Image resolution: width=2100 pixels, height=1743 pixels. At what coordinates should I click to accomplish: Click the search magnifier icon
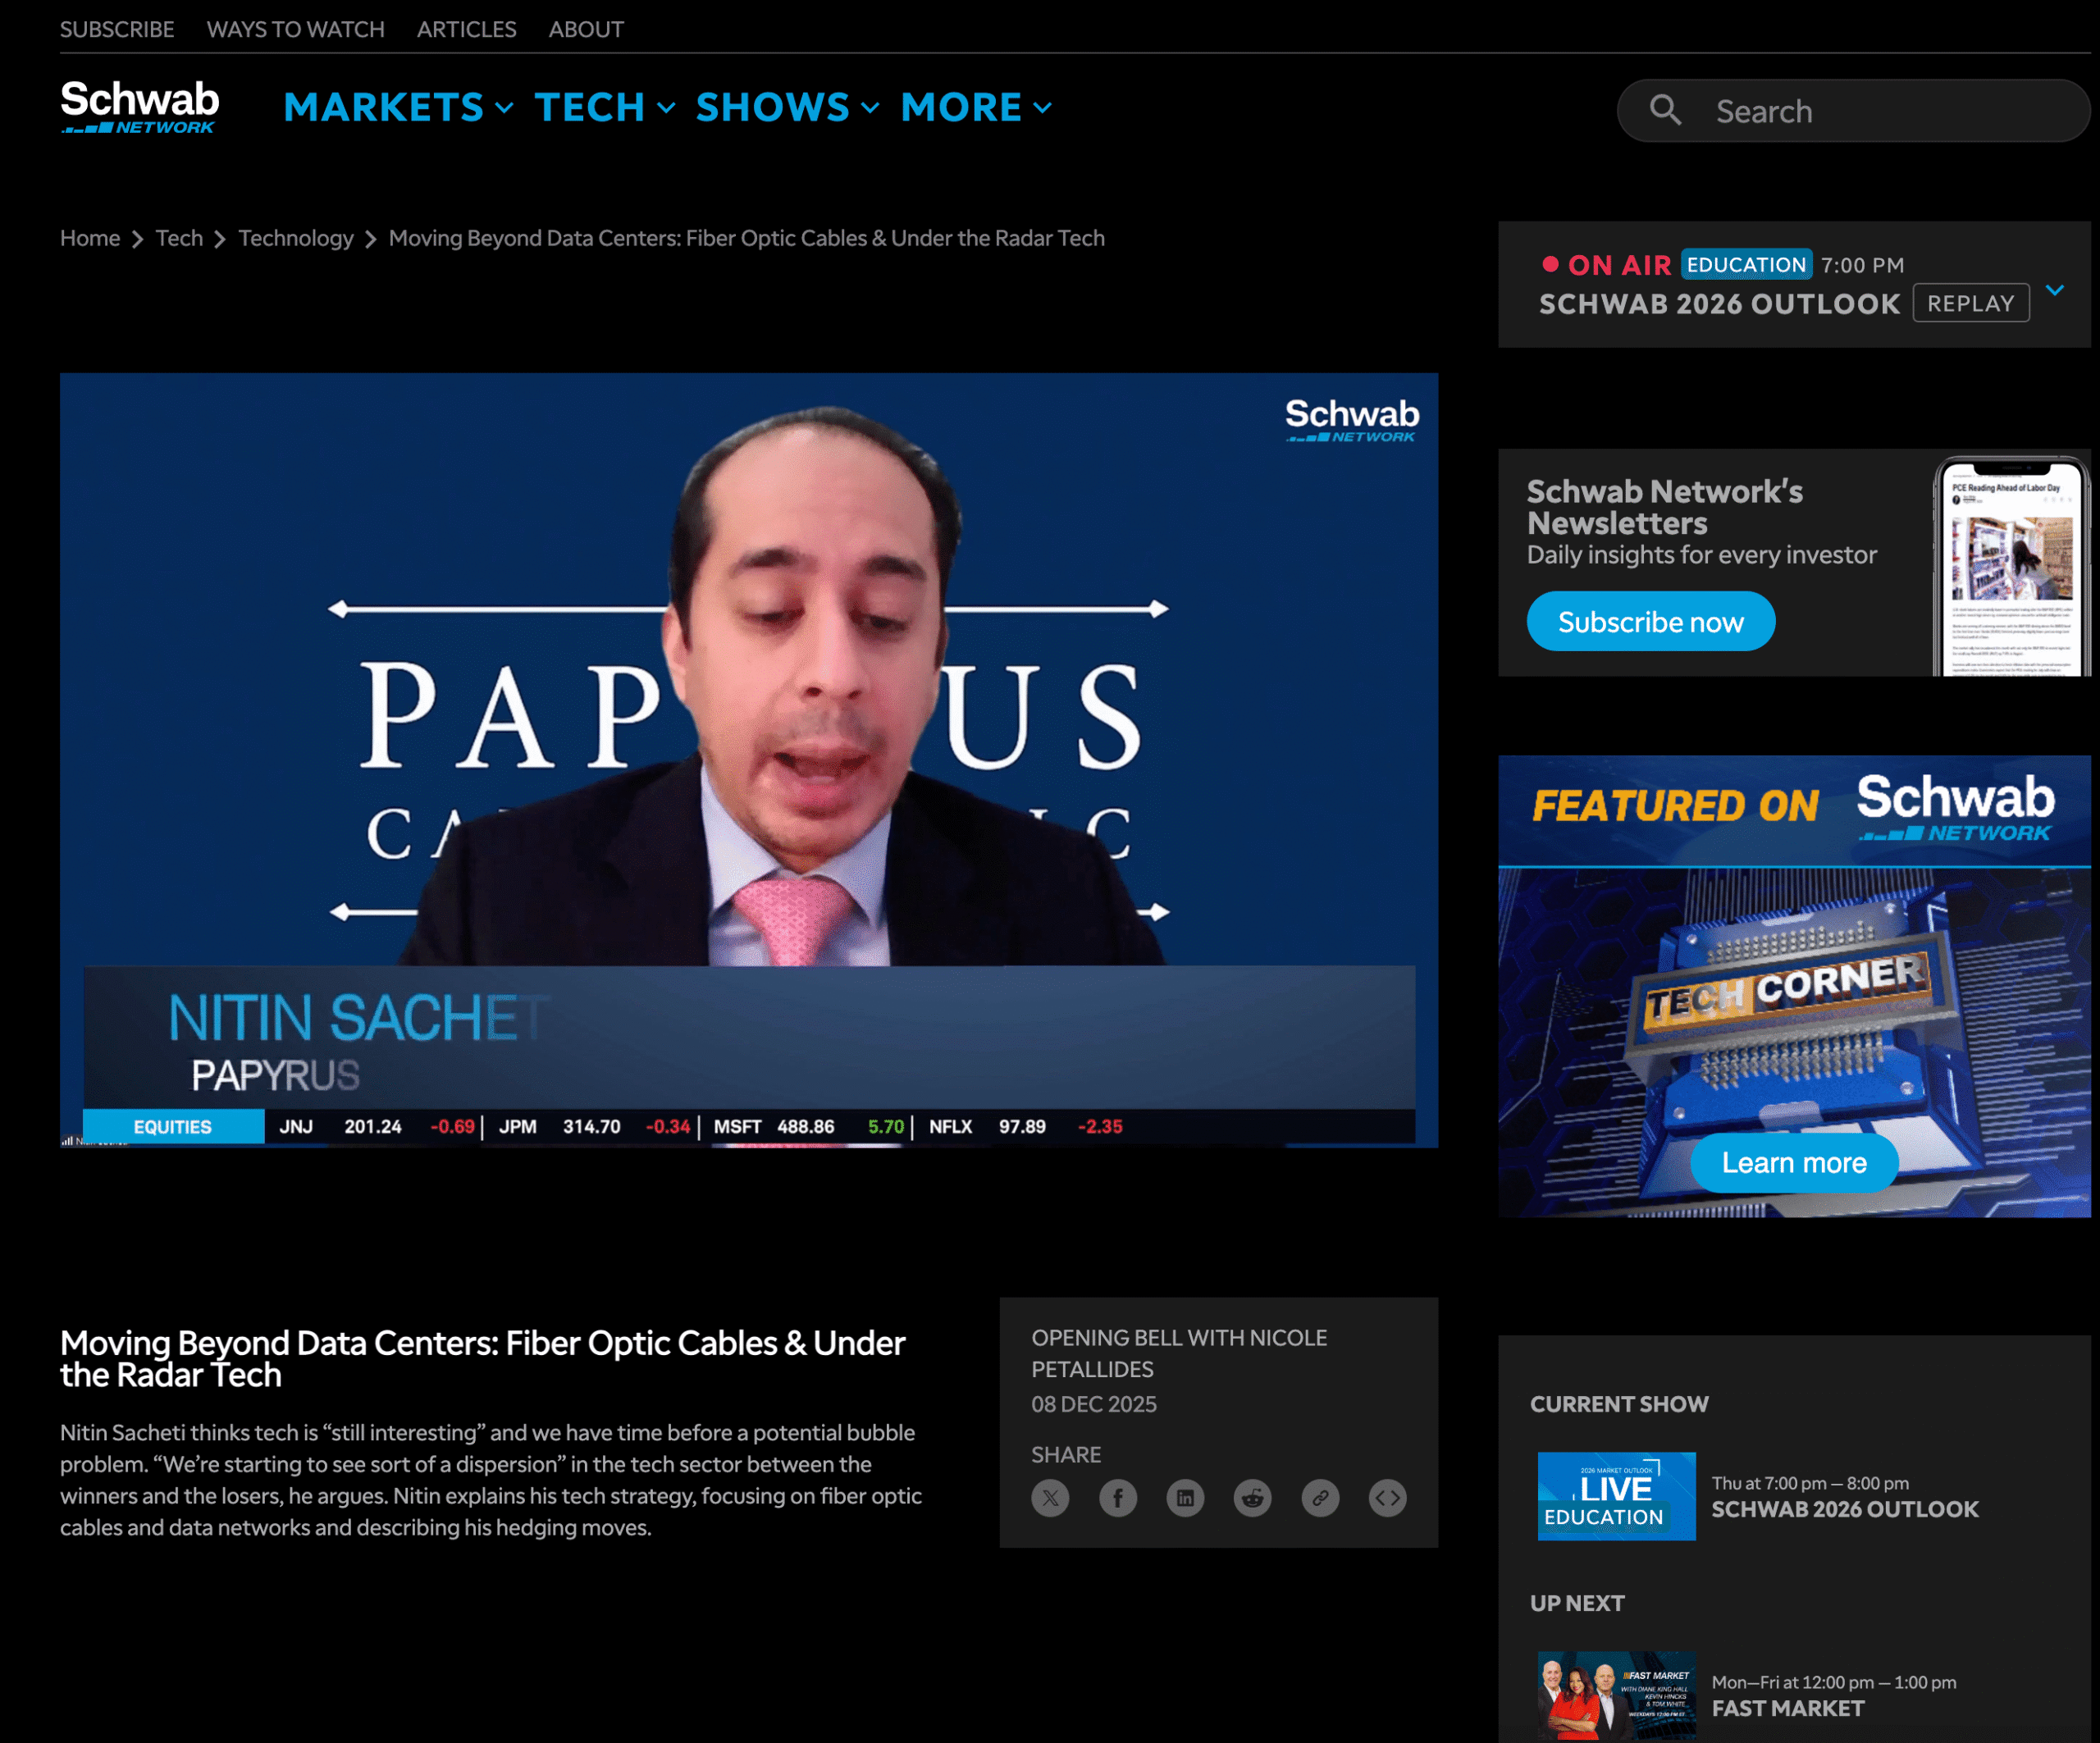[x=1665, y=110]
